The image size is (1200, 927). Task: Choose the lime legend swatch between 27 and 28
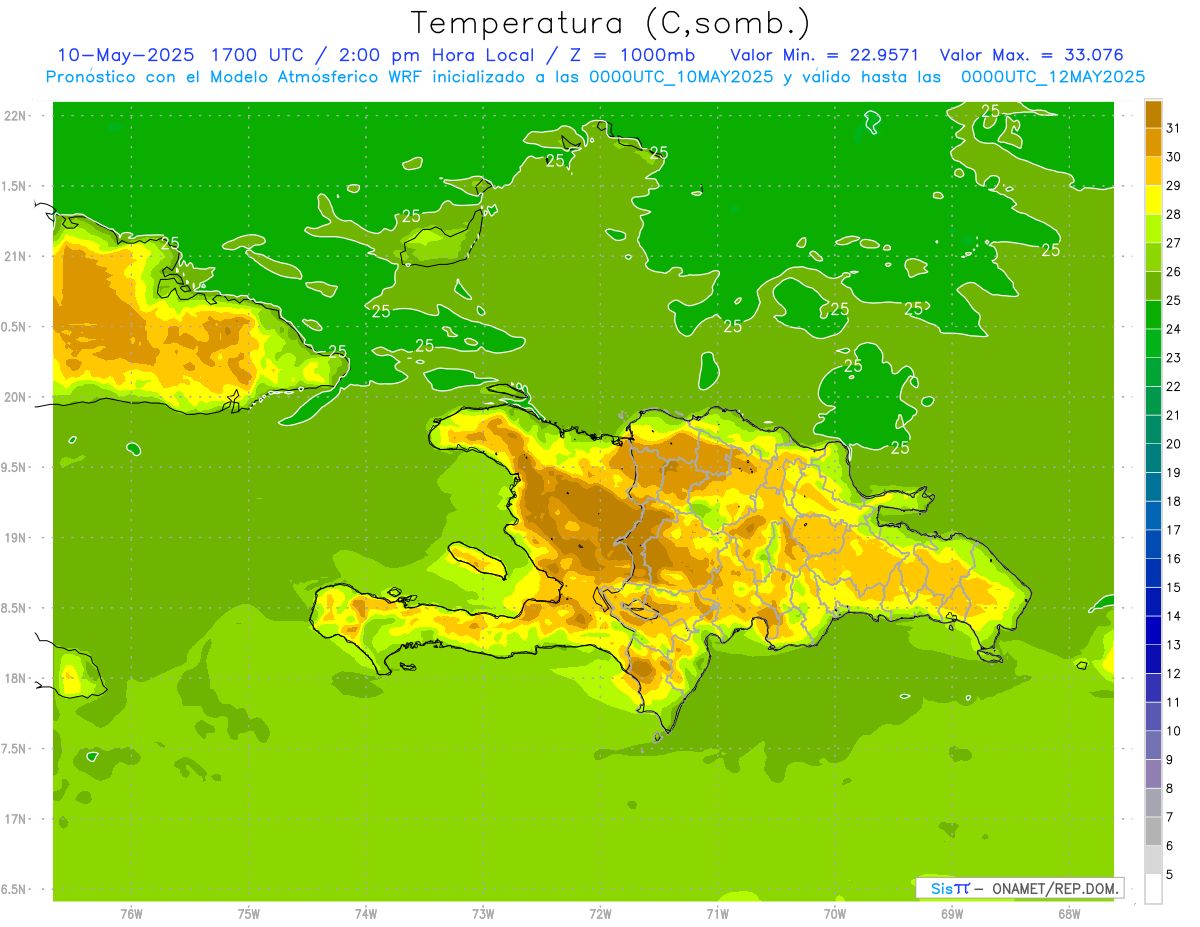click(x=1153, y=228)
